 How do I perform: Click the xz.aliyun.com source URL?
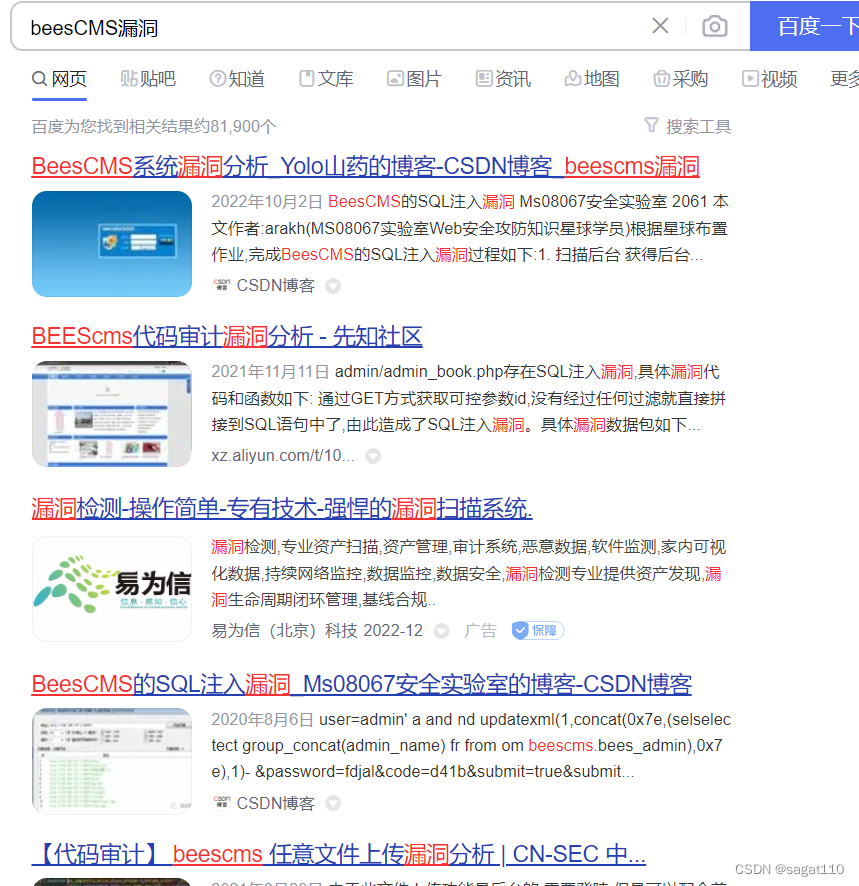(283, 455)
